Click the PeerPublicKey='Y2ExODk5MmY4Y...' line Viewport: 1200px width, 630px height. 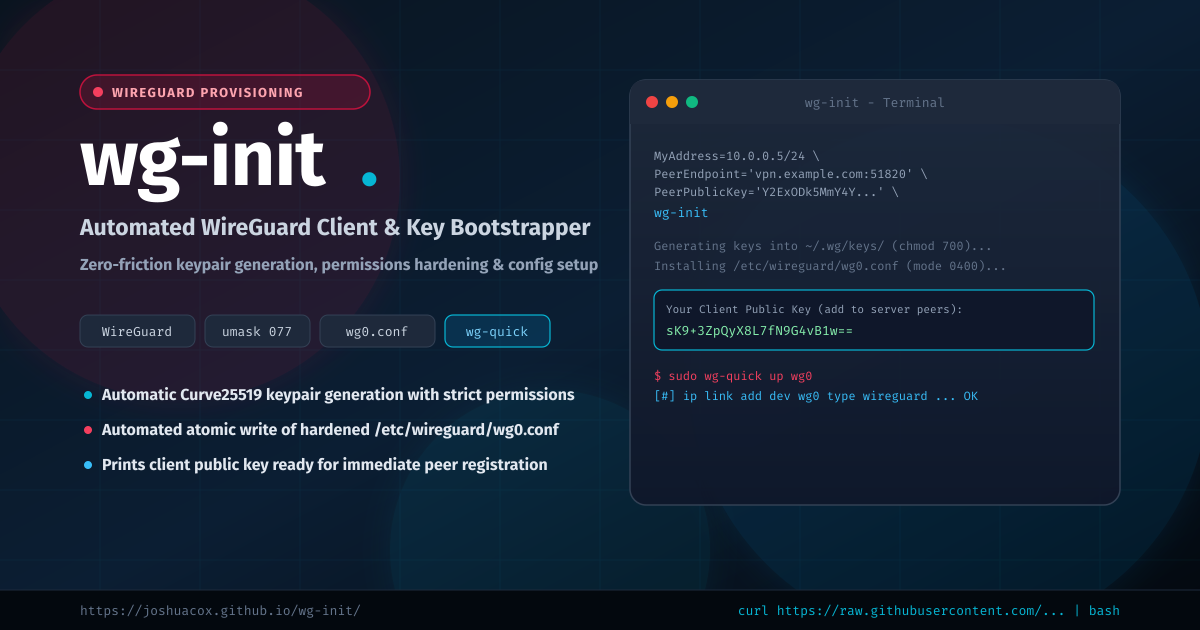pos(776,192)
